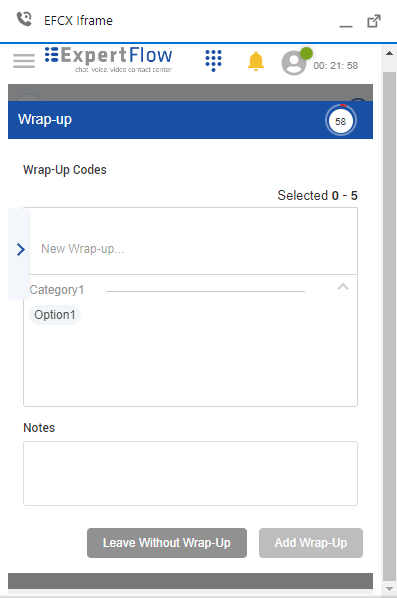This screenshot has width=397, height=598.
Task: Click the wrap-up countdown timer circle
Action: click(341, 121)
